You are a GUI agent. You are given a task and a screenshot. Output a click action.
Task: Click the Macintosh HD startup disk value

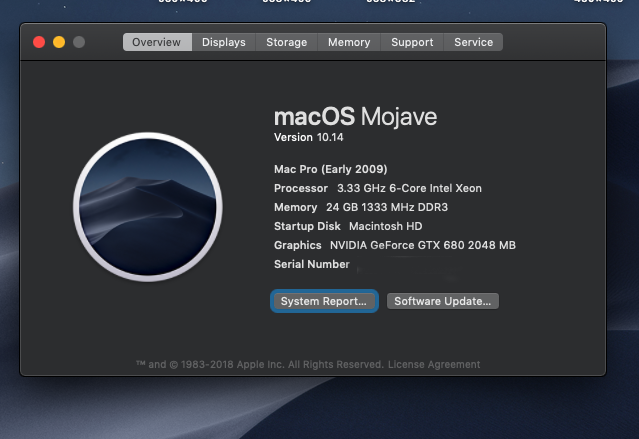(386, 226)
